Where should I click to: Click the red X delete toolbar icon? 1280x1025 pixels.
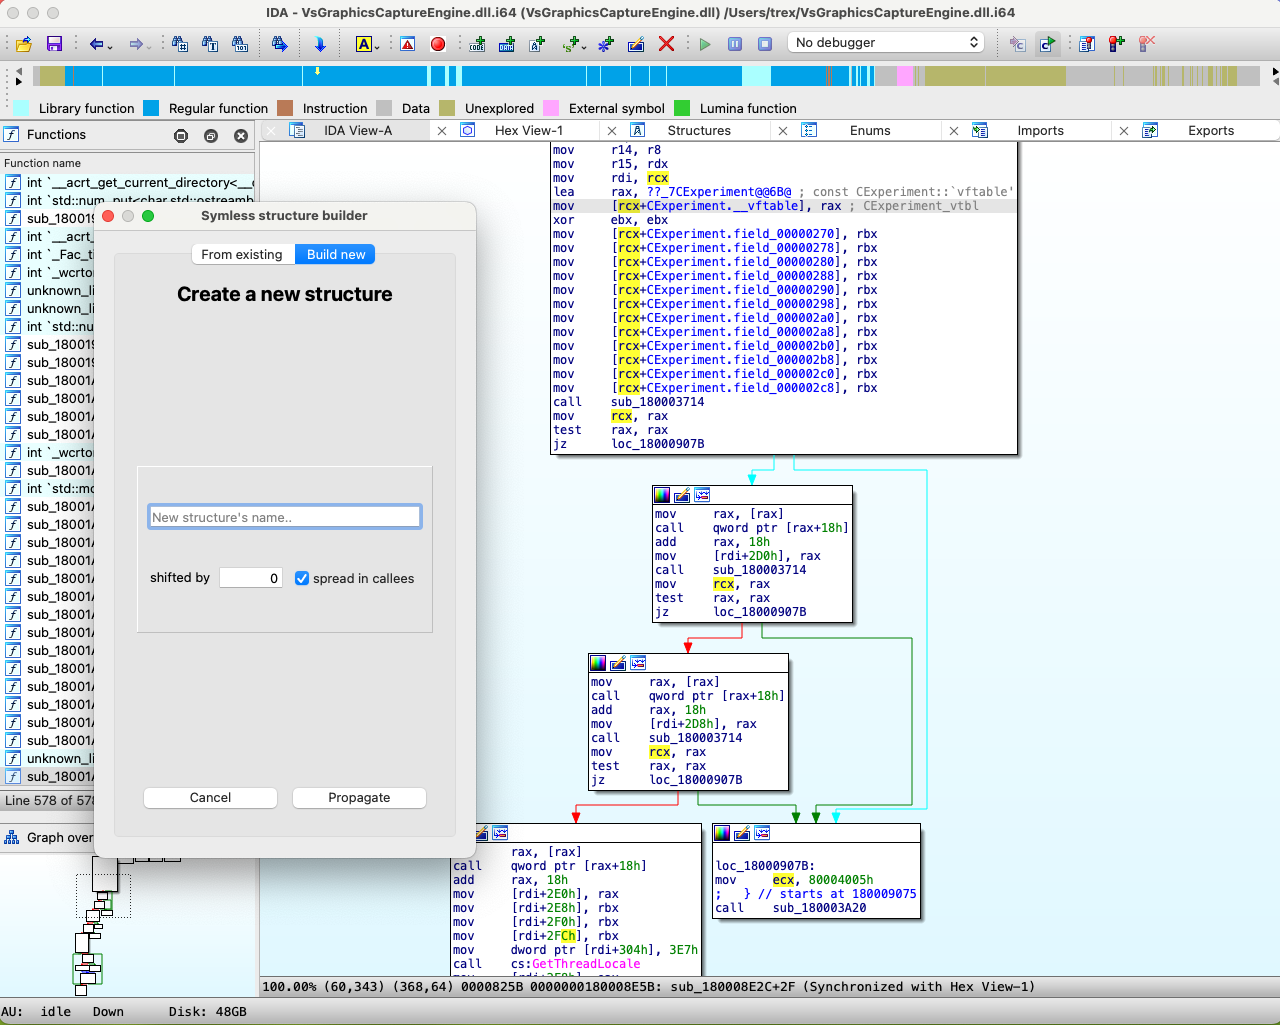[666, 44]
